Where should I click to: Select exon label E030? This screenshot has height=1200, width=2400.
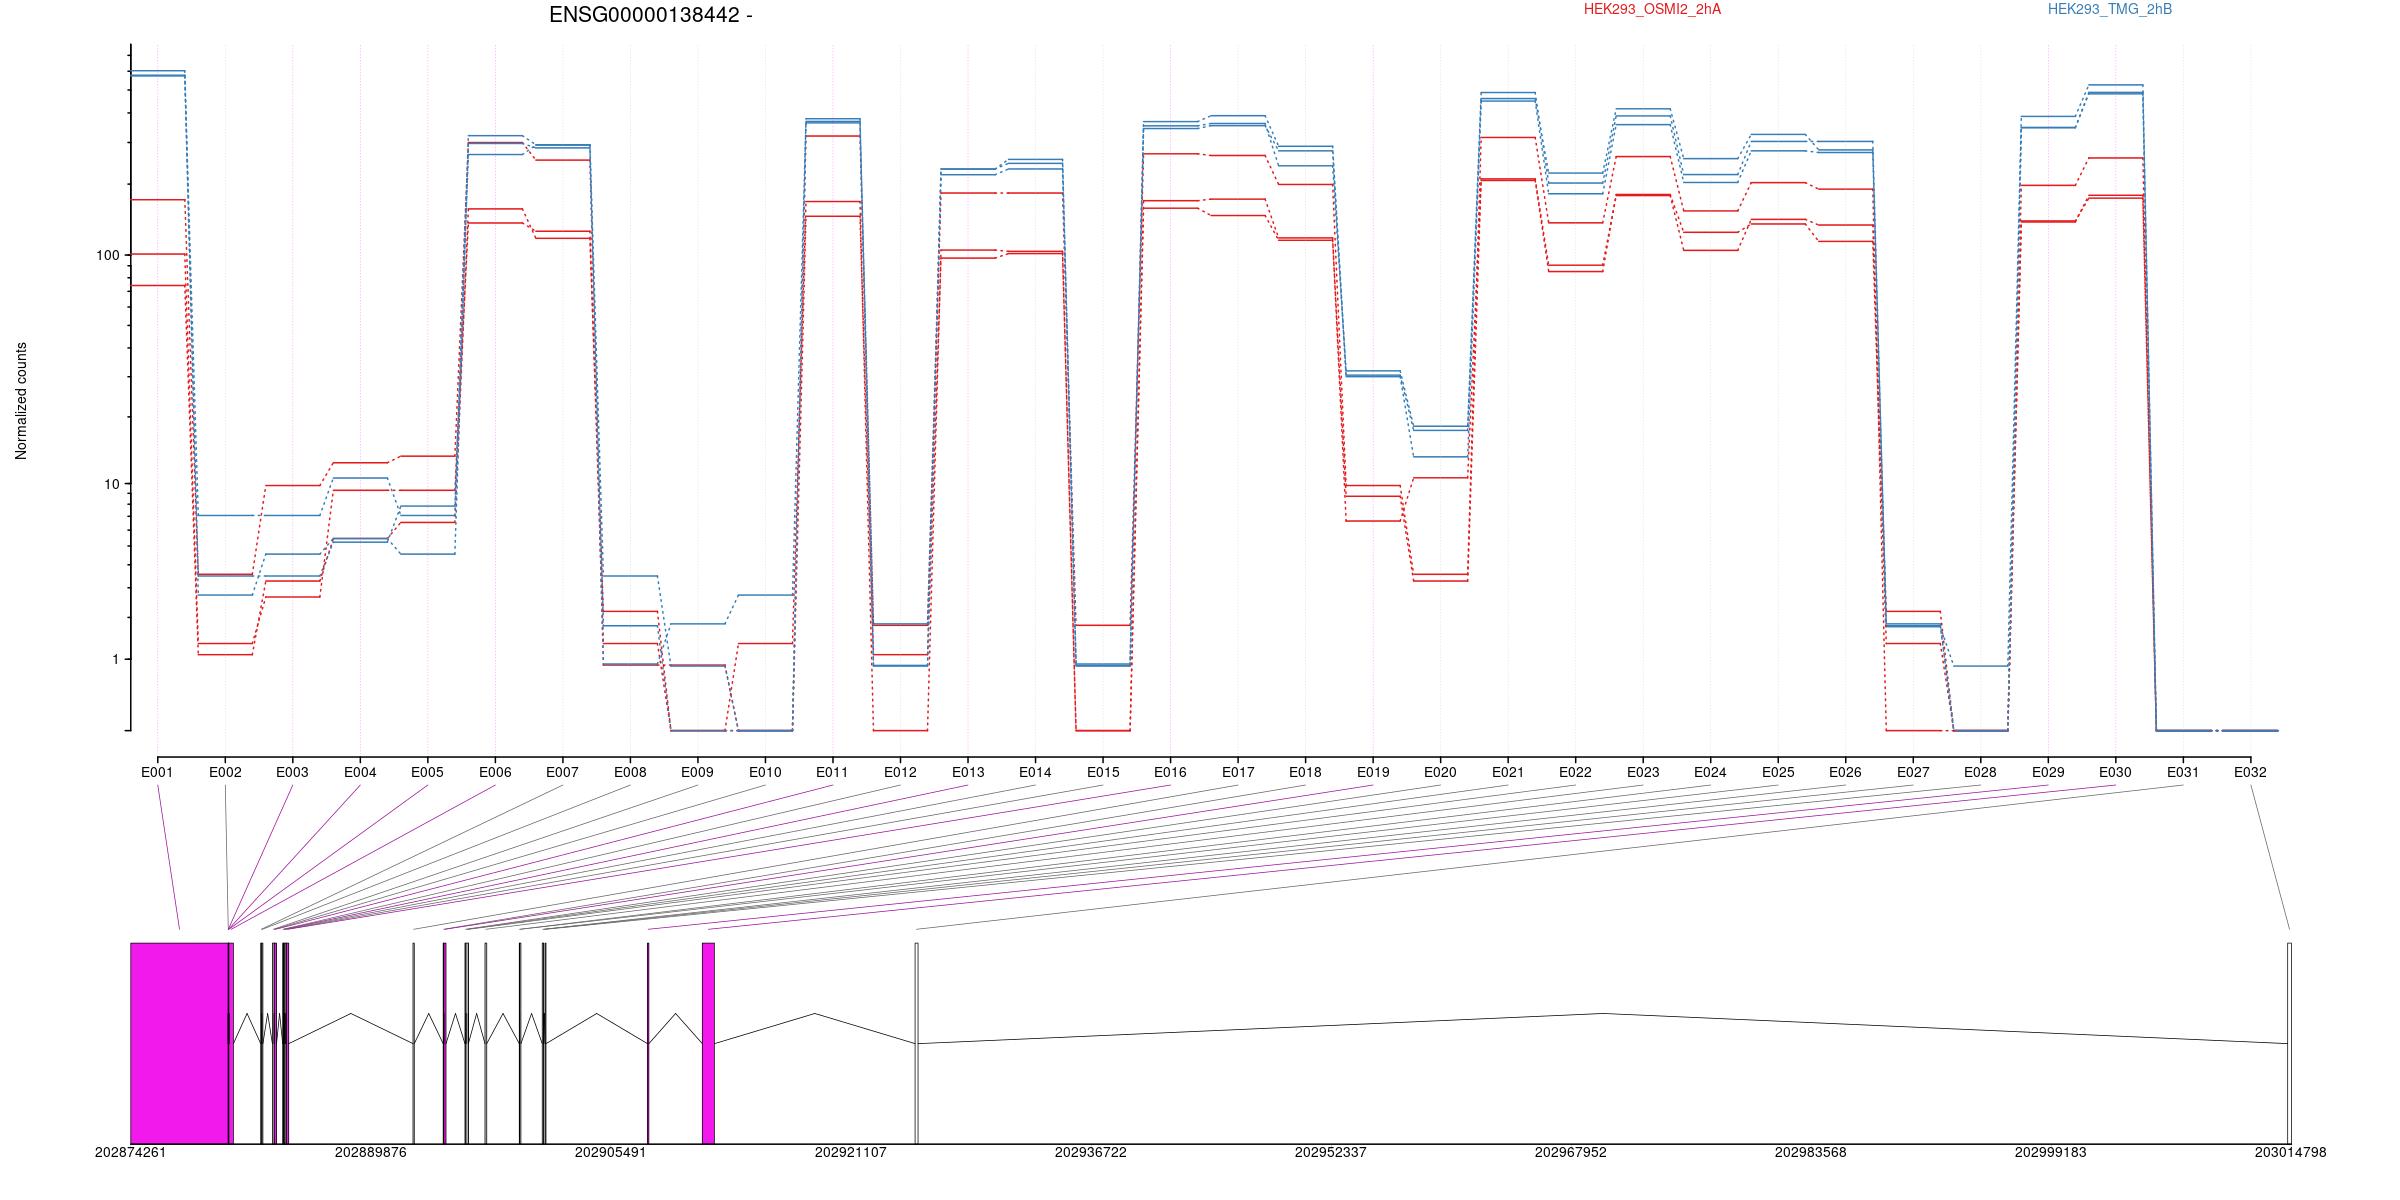[2115, 772]
